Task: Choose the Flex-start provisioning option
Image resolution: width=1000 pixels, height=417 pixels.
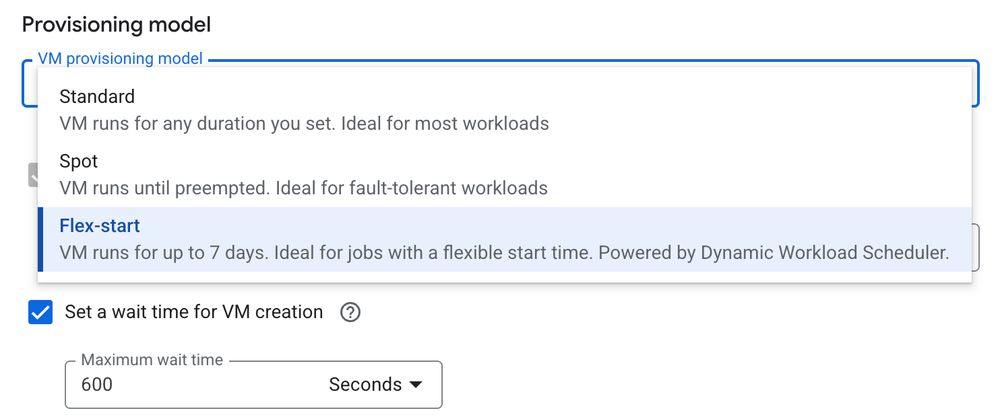Action: coord(100,226)
